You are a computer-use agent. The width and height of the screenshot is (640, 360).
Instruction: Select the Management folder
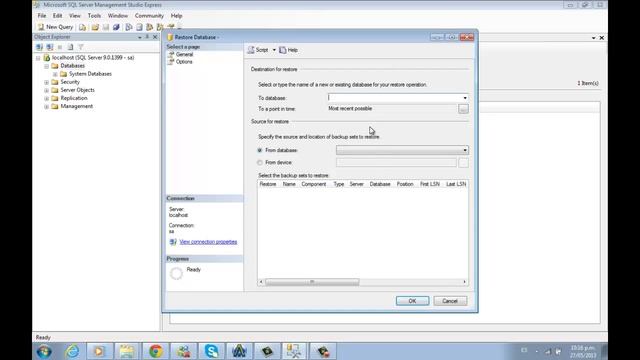(x=76, y=107)
